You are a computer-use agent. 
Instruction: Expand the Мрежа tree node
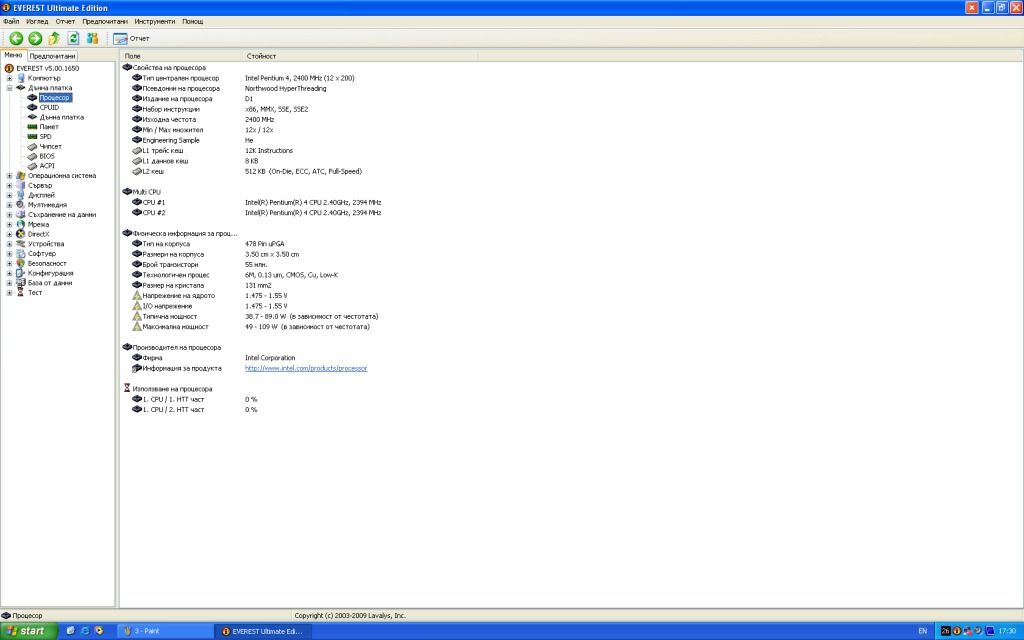9,225
